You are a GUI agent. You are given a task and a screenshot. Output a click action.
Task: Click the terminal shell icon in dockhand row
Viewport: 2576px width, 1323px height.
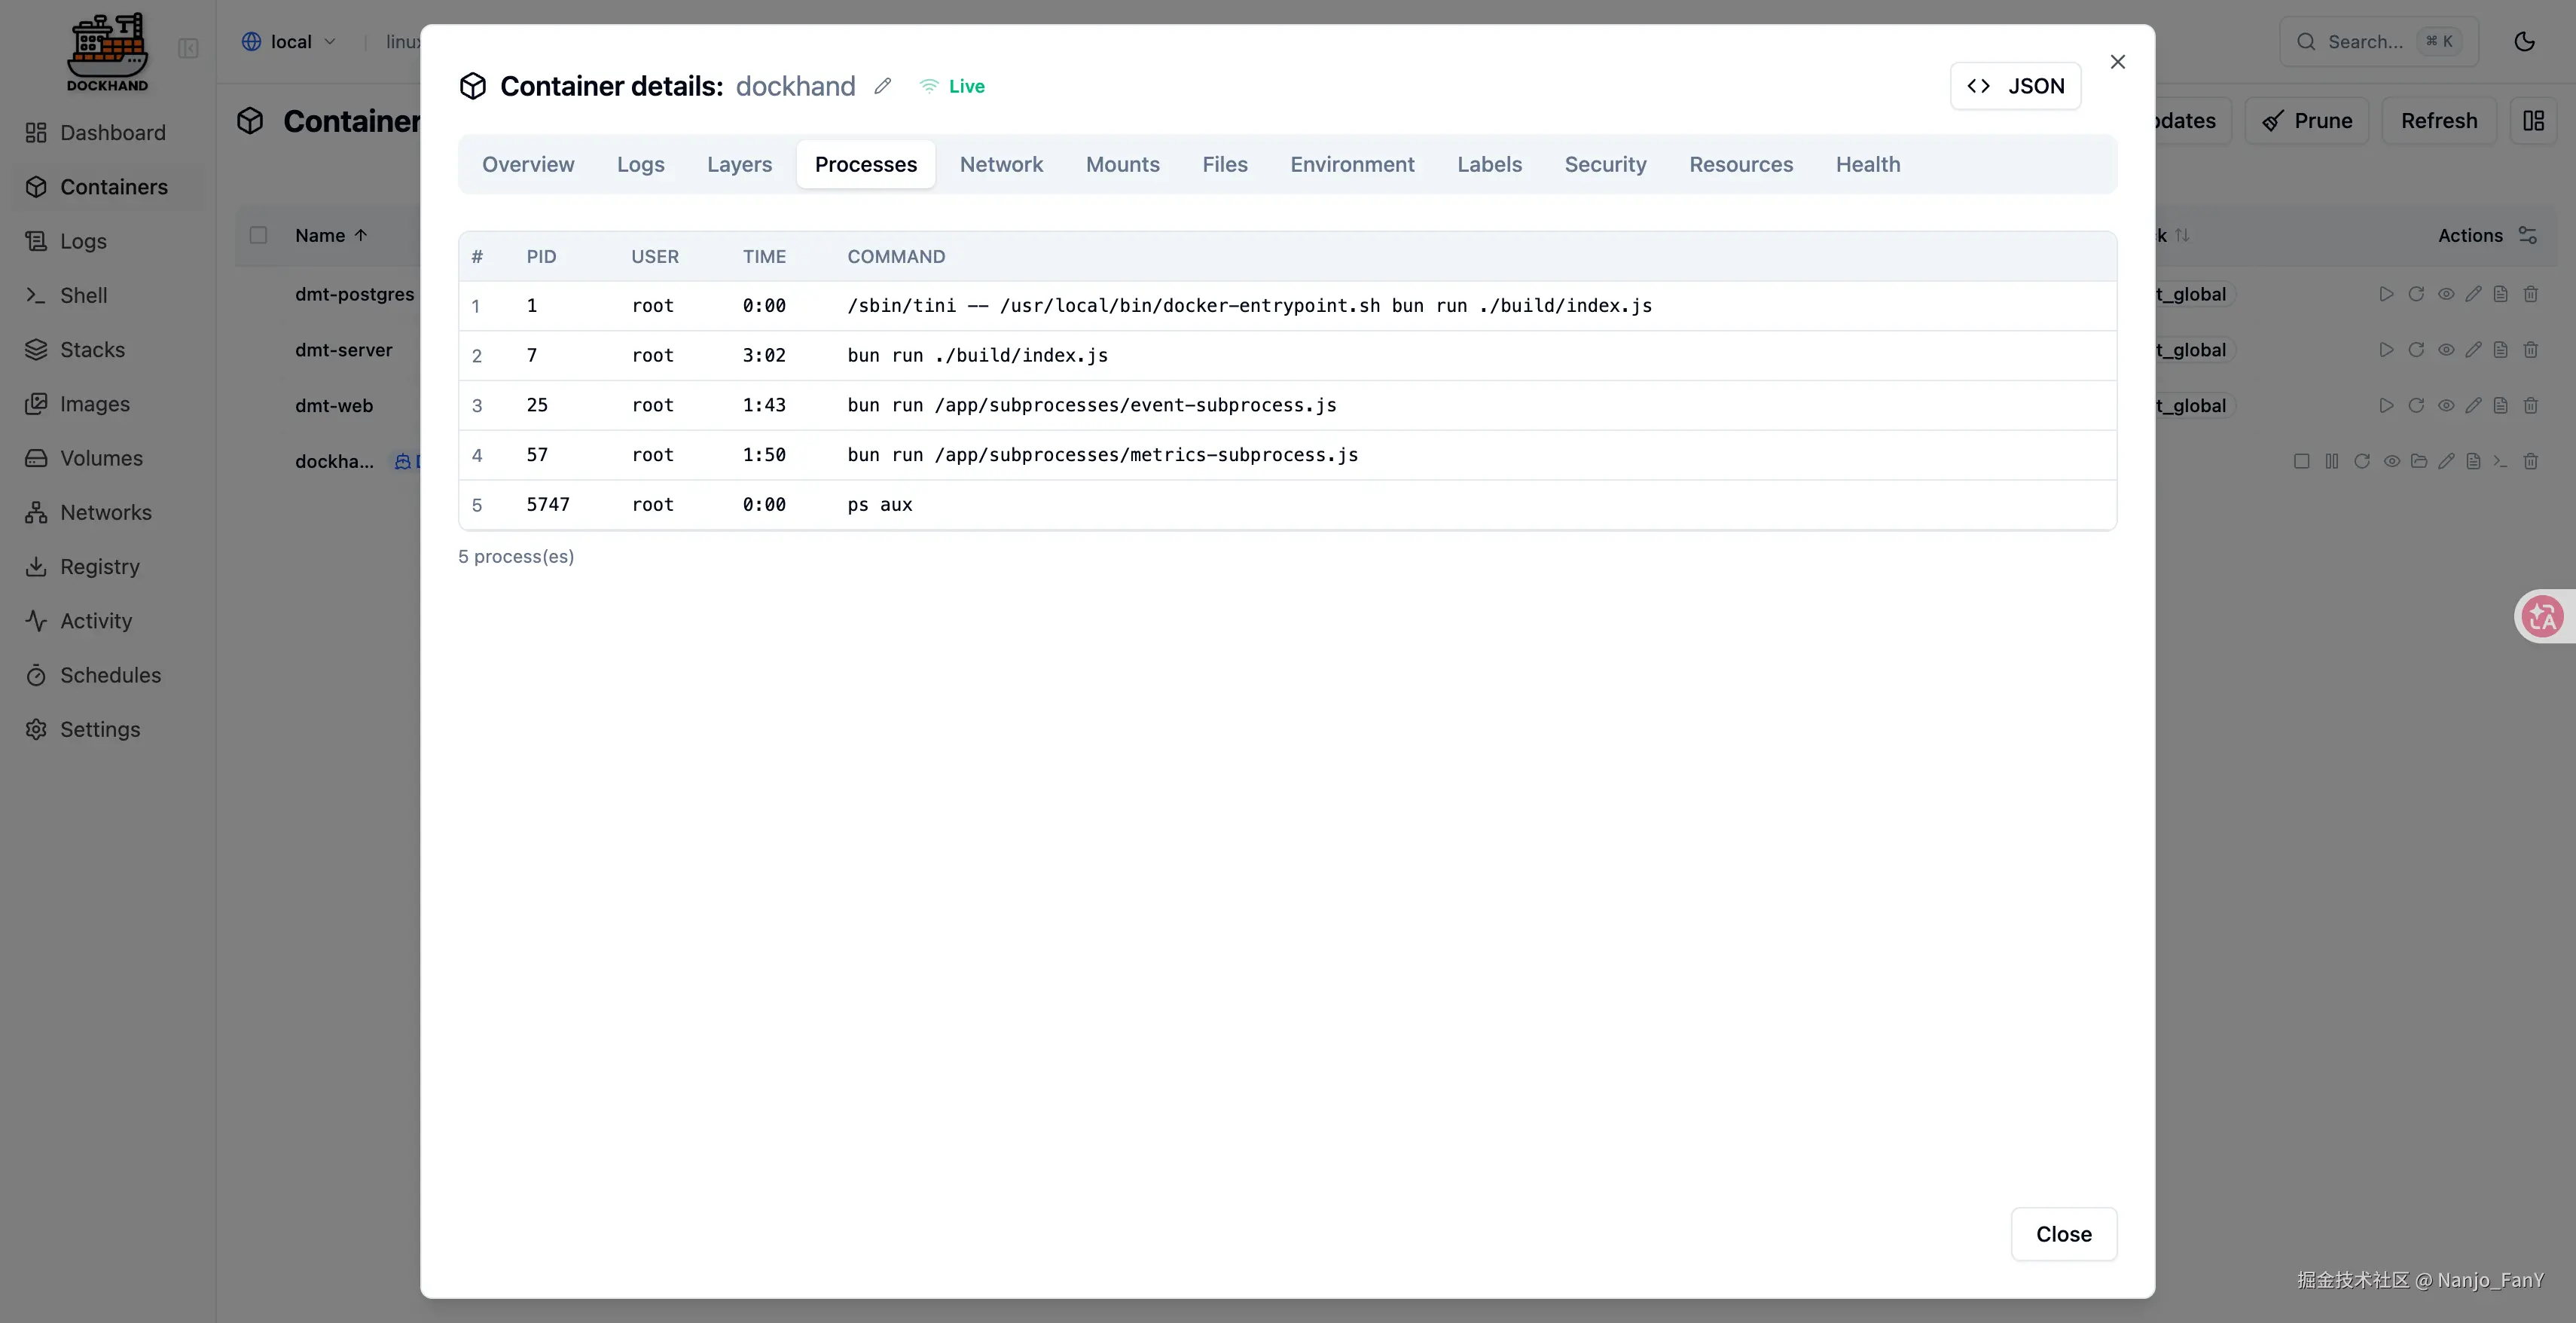pyautogui.click(x=2500, y=461)
